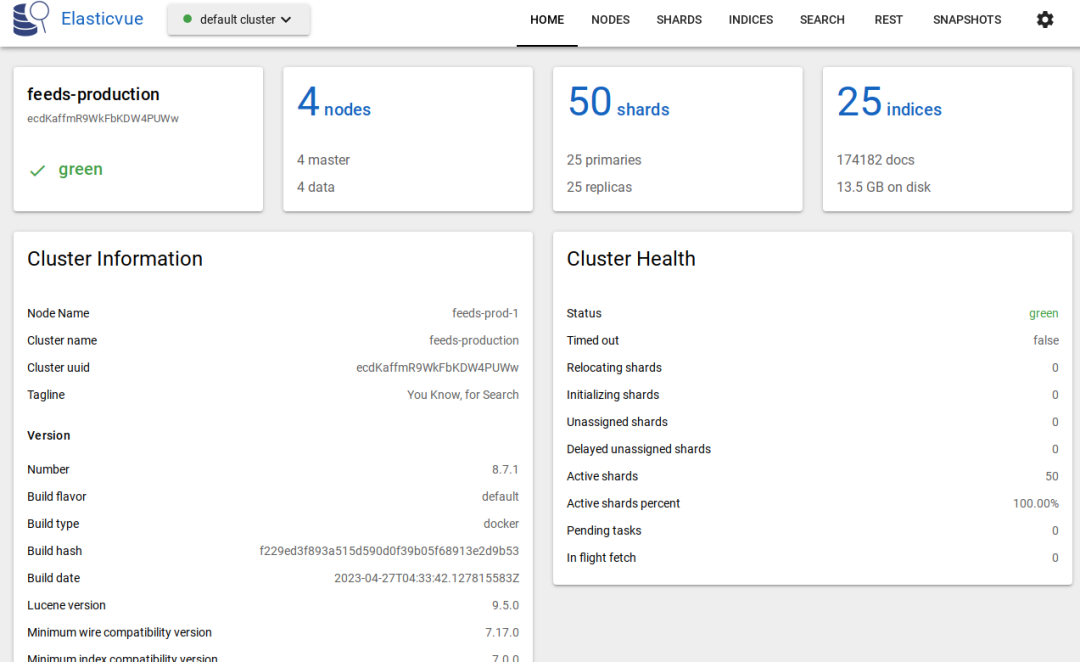Open the 25 indices link
This screenshot has width=1080, height=662.
889,102
